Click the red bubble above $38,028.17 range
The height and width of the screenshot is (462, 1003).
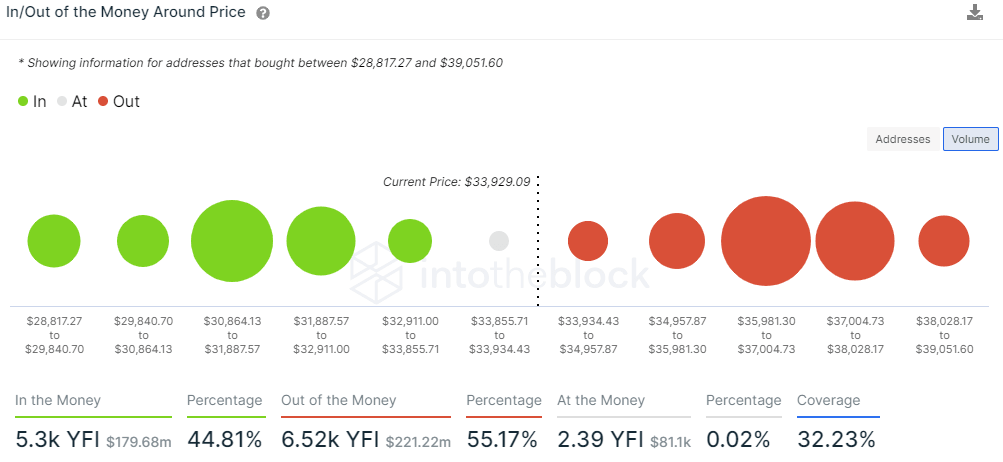(944, 241)
